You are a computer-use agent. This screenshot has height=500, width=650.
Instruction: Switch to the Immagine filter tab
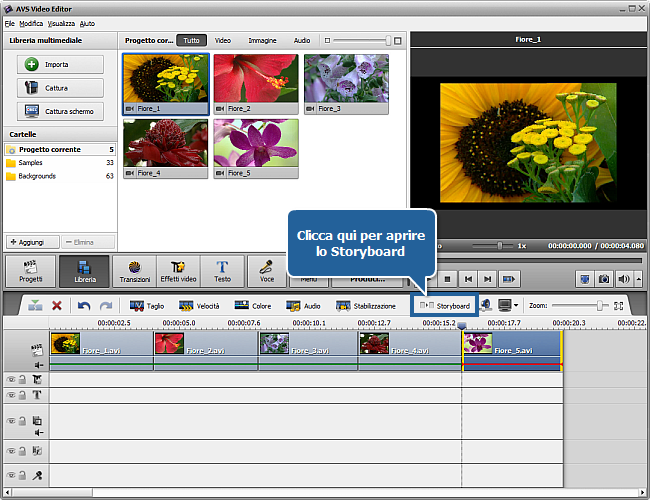262,41
